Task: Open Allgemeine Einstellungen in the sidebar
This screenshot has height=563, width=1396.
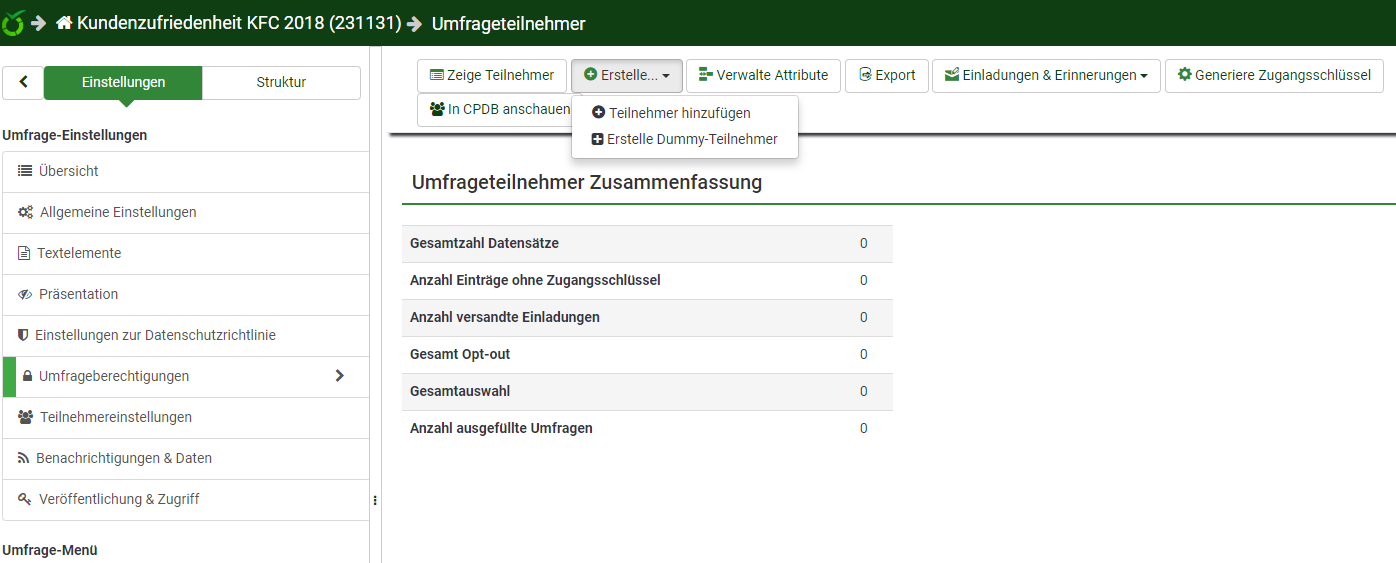Action: pyautogui.click(x=118, y=212)
